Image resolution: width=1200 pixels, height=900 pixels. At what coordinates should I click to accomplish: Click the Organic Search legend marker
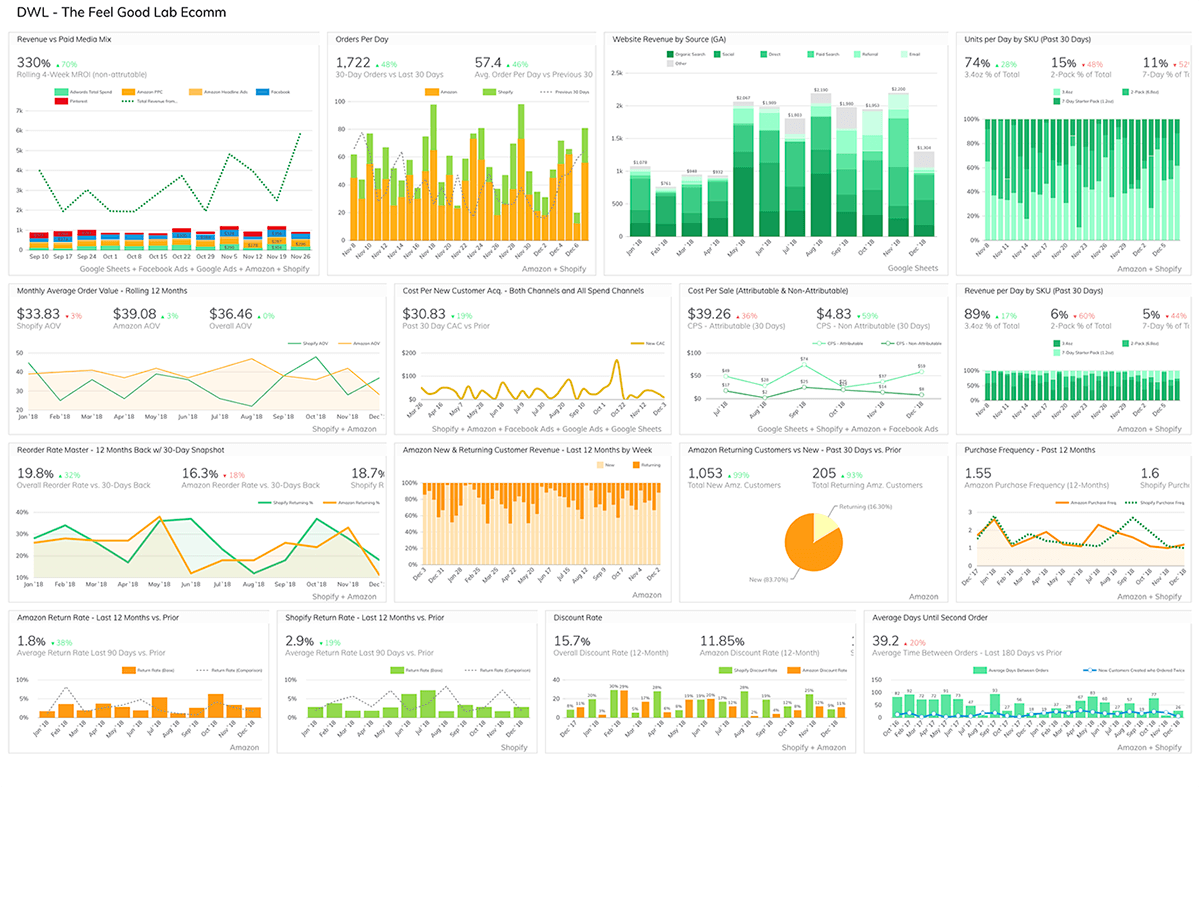pos(672,53)
